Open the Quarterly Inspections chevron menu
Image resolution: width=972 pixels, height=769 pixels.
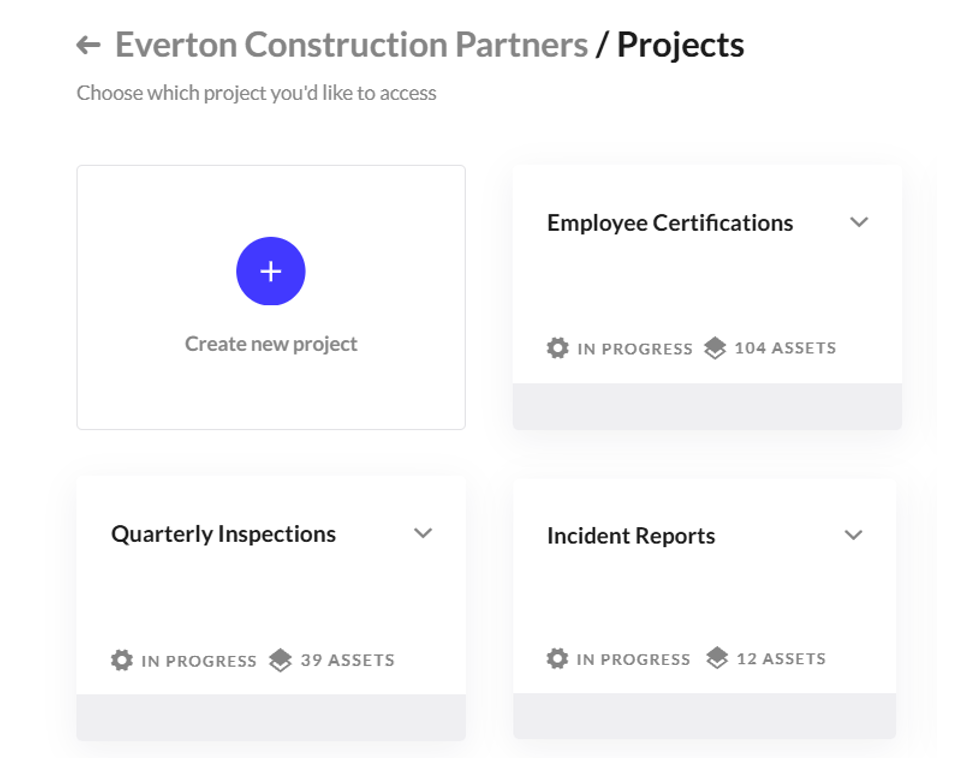click(422, 534)
